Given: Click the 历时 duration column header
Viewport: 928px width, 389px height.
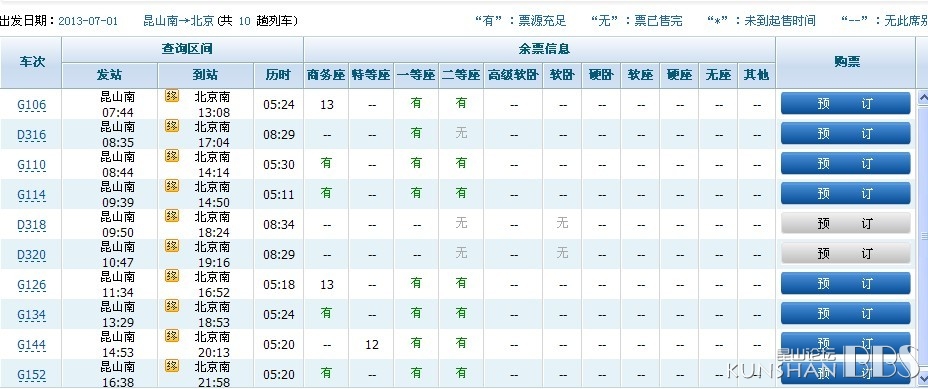Looking at the screenshot, I should [x=278, y=76].
